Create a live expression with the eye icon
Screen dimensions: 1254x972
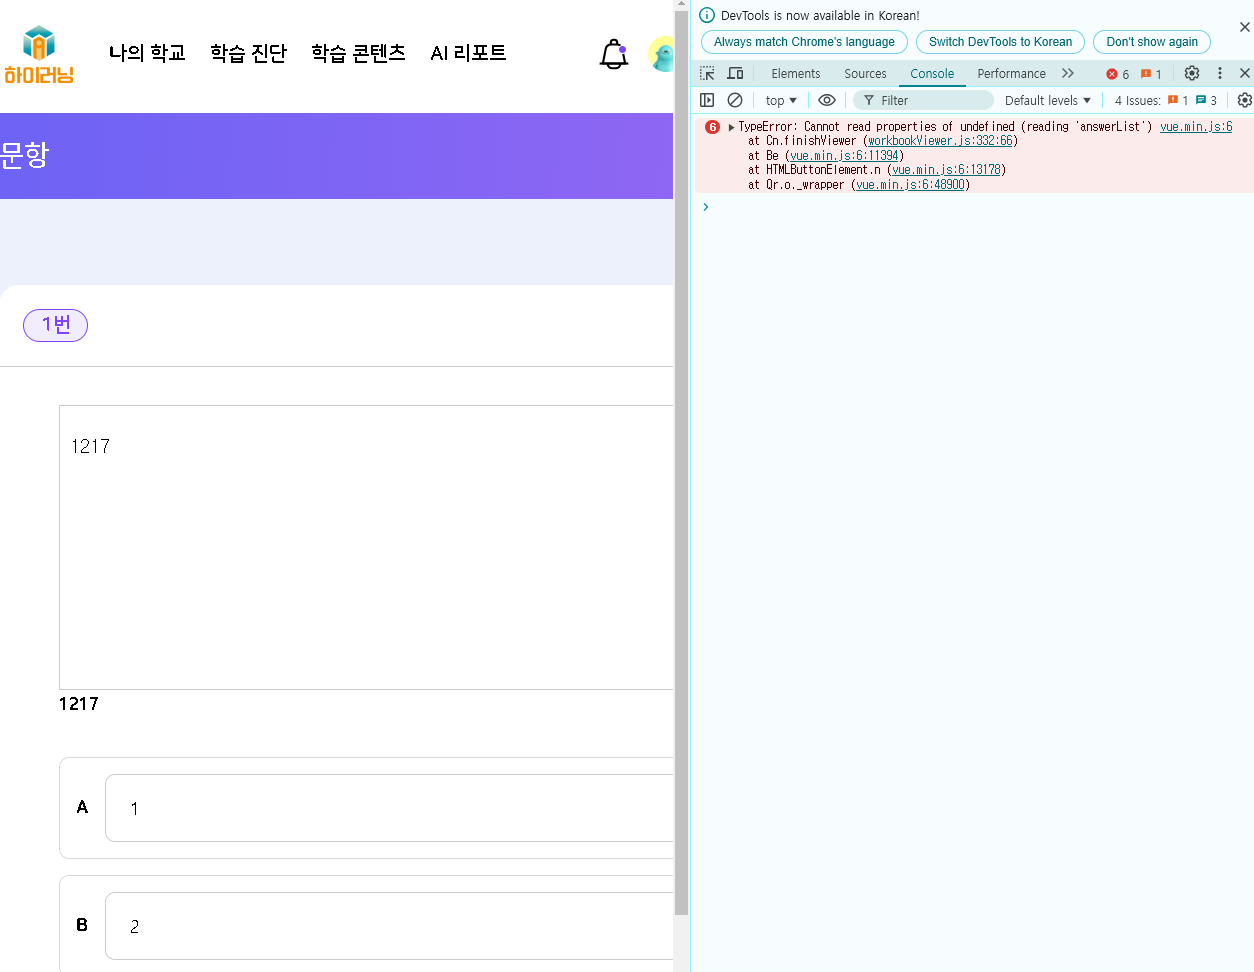coord(827,100)
